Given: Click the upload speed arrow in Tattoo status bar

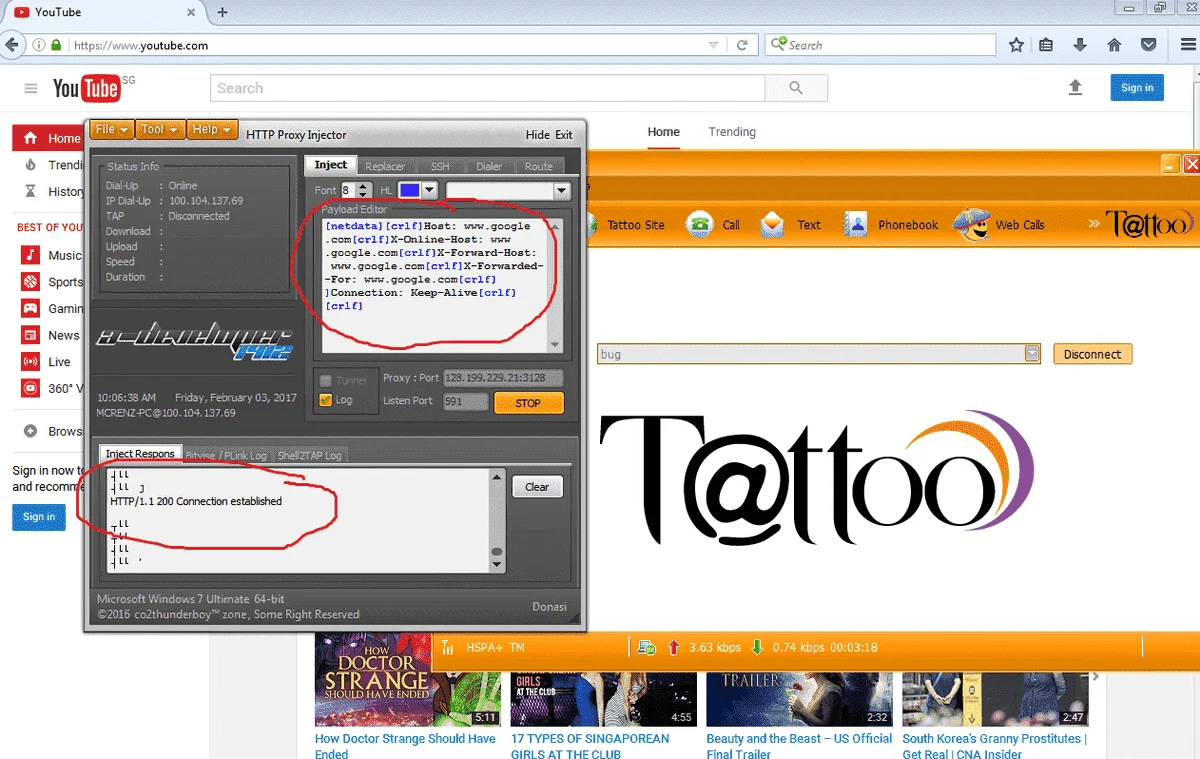Looking at the screenshot, I should [674, 647].
